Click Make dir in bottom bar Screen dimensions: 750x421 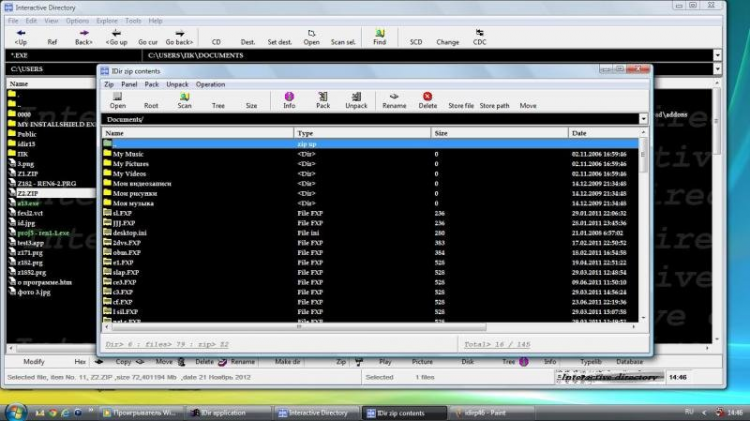click(287, 362)
